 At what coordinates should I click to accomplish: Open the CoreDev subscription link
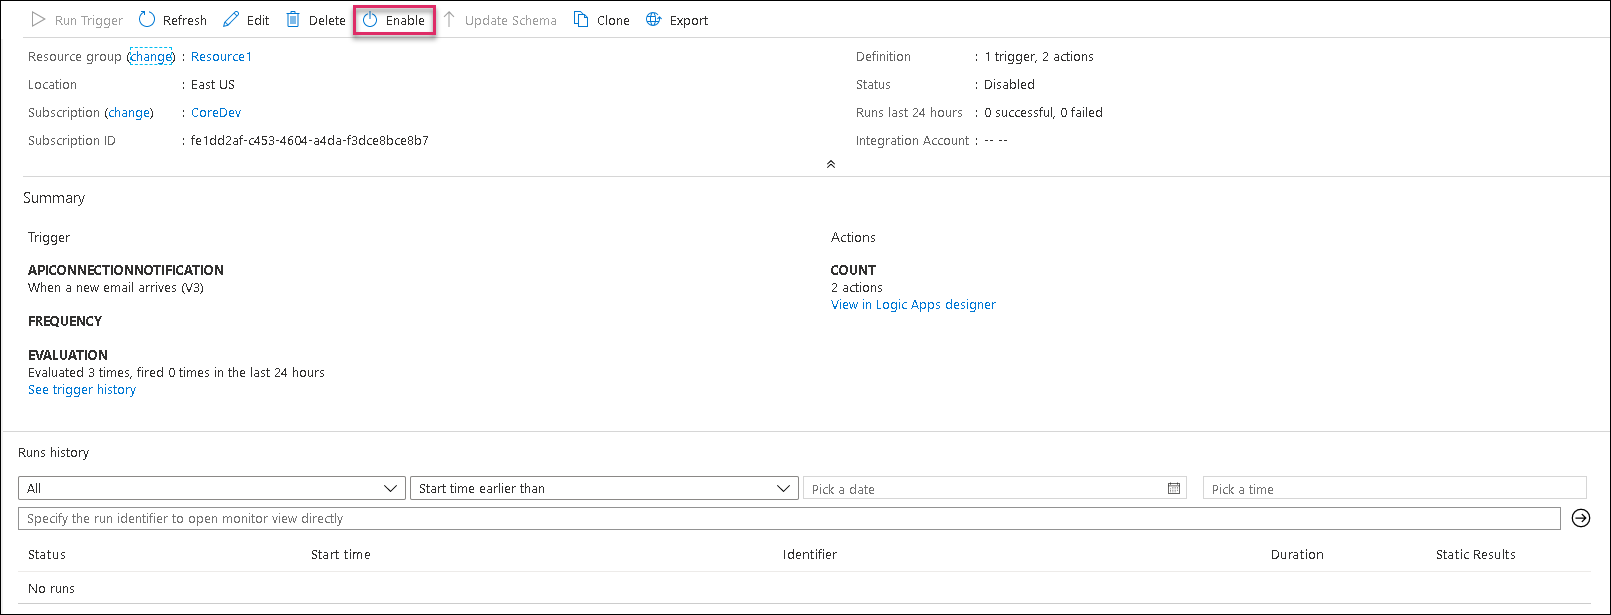(x=216, y=113)
